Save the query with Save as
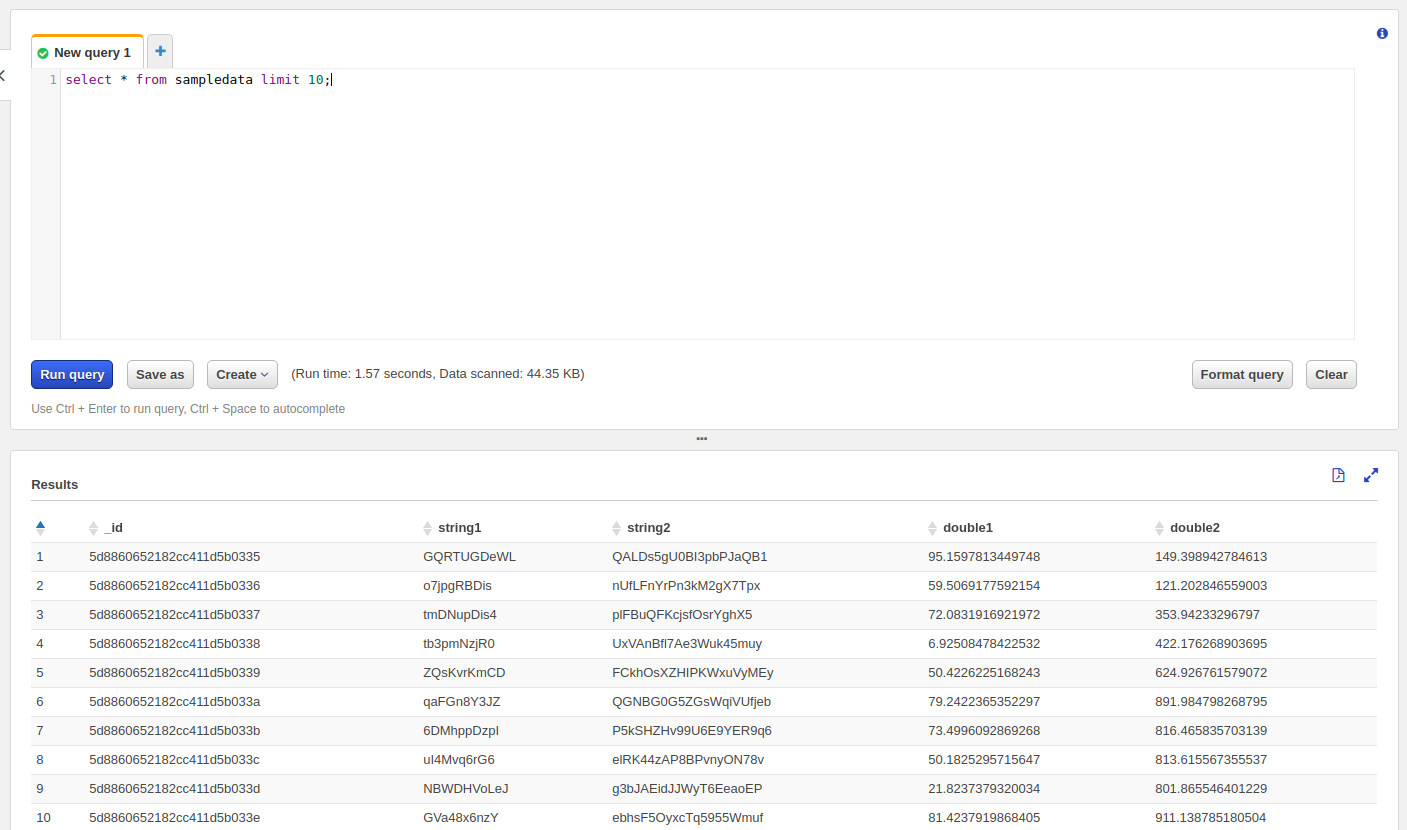Viewport: 1407px width, 830px height. (x=160, y=374)
